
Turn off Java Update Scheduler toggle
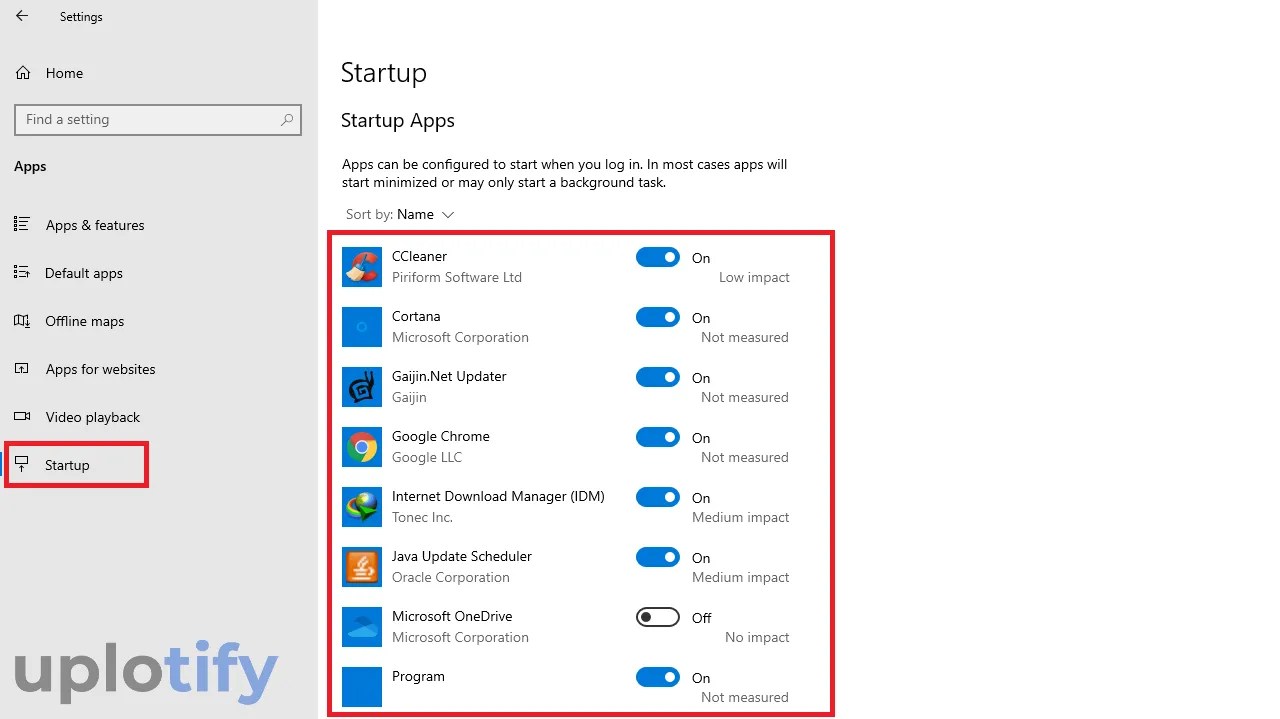(x=658, y=557)
